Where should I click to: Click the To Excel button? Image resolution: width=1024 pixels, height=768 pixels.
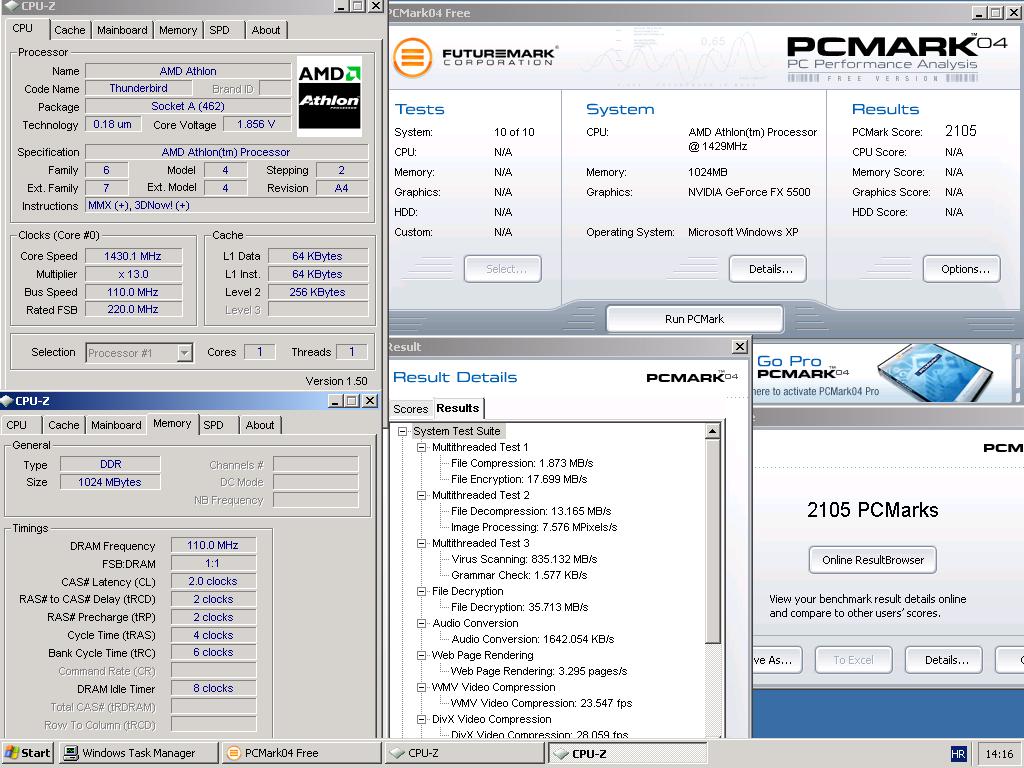853,660
